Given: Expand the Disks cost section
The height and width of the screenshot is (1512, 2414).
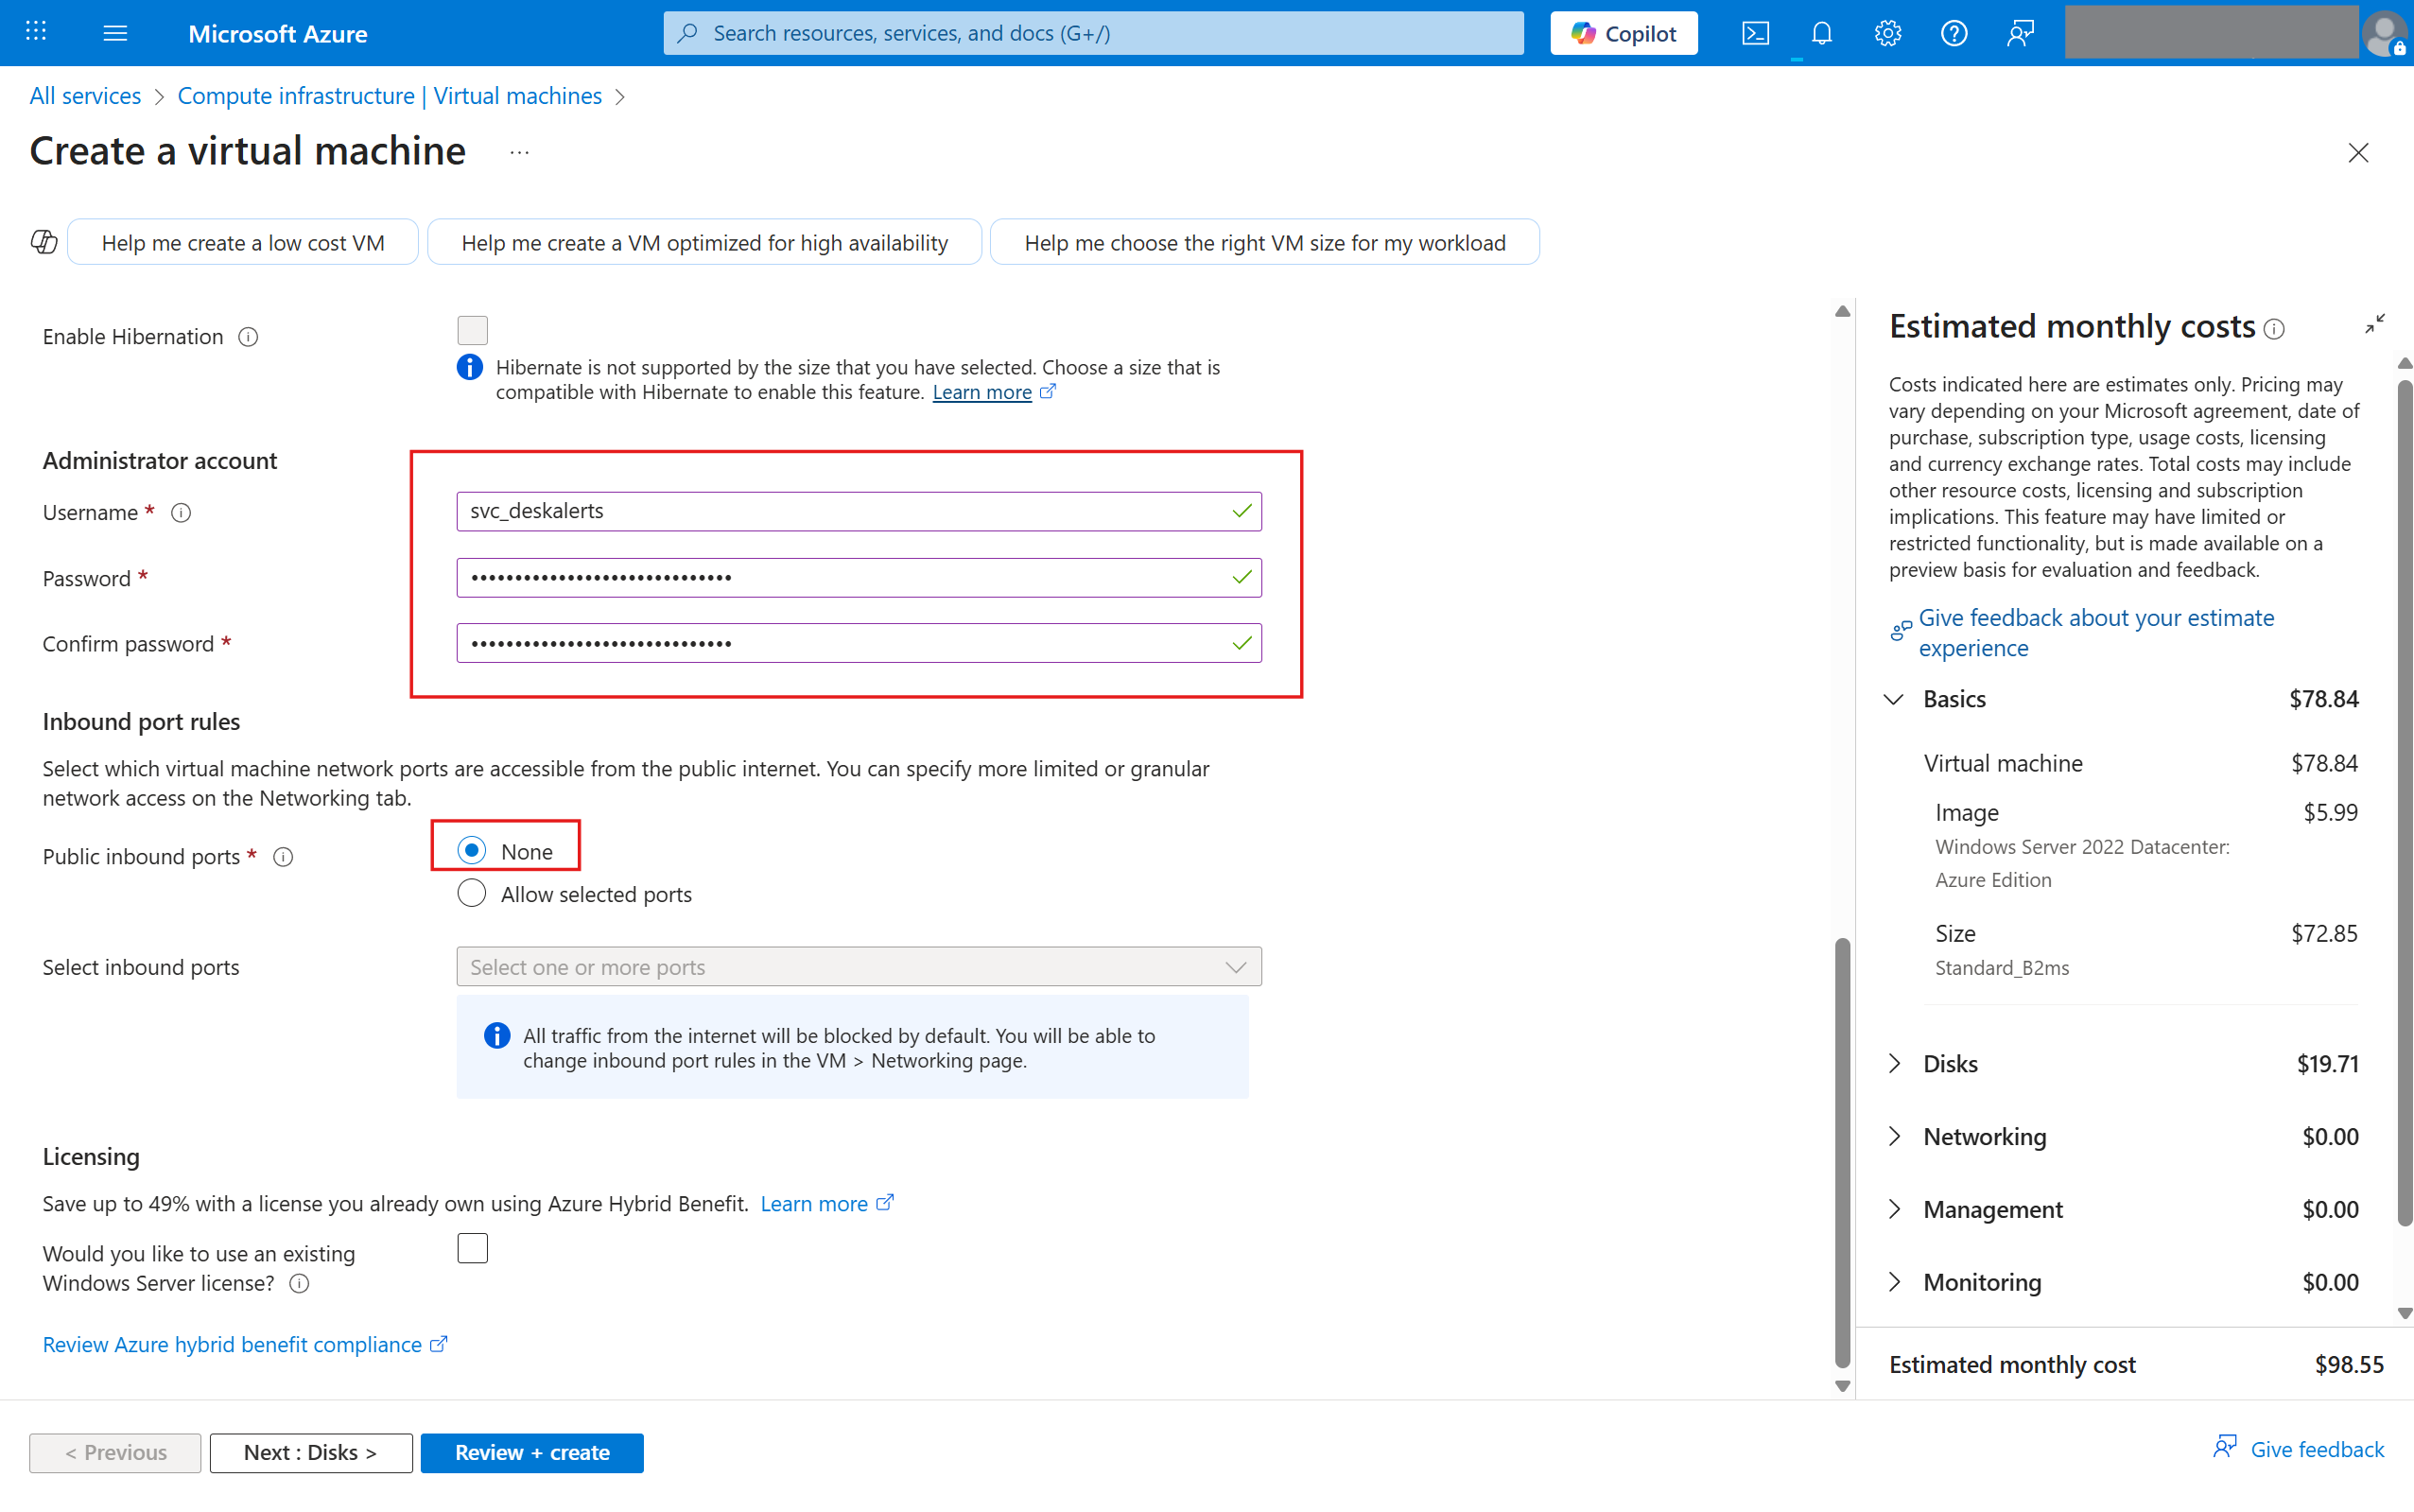Looking at the screenshot, I should click(x=1895, y=1063).
